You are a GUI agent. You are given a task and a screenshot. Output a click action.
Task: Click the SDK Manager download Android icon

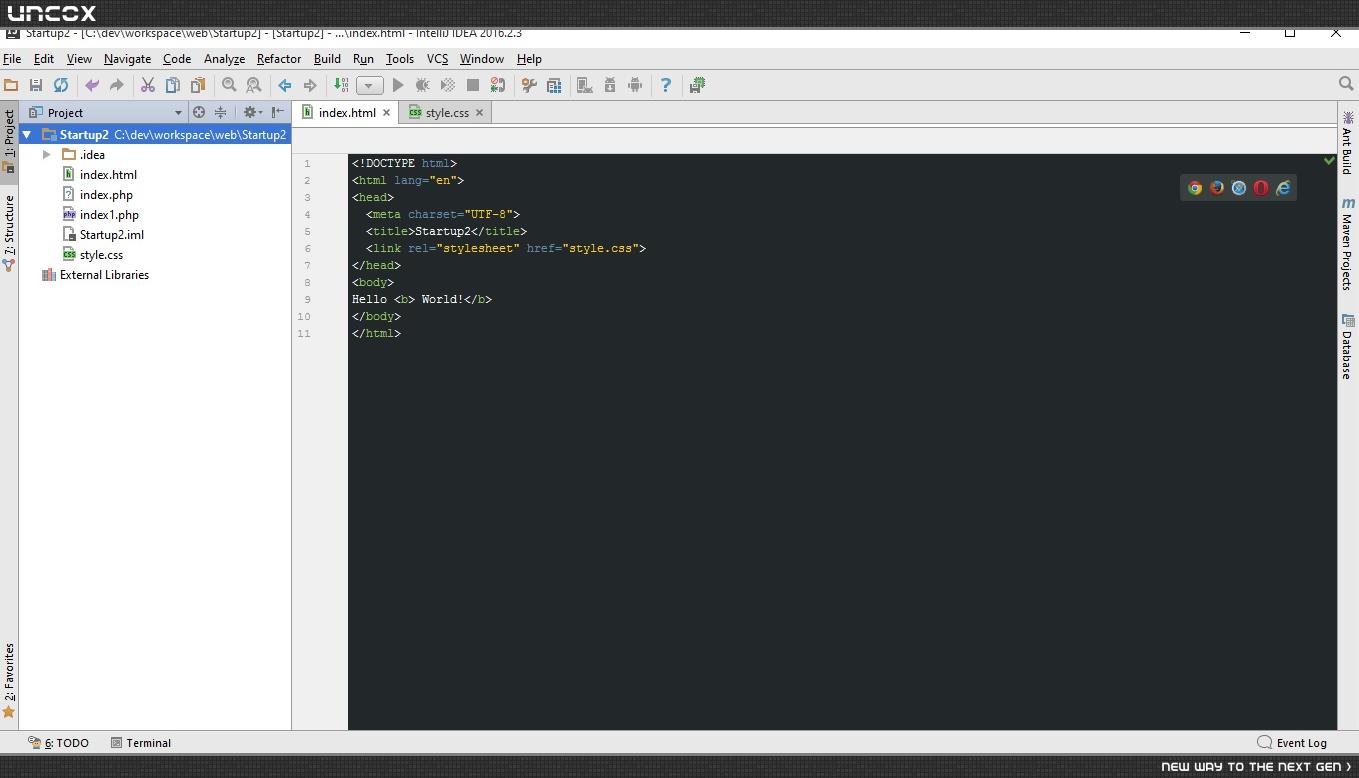610,85
